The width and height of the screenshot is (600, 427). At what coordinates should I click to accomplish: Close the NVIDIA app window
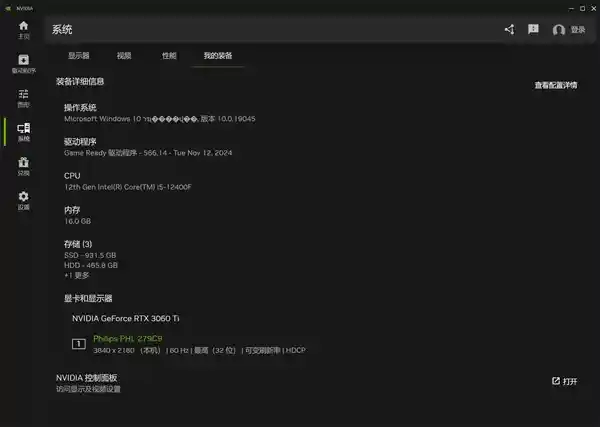[x=593, y=8]
